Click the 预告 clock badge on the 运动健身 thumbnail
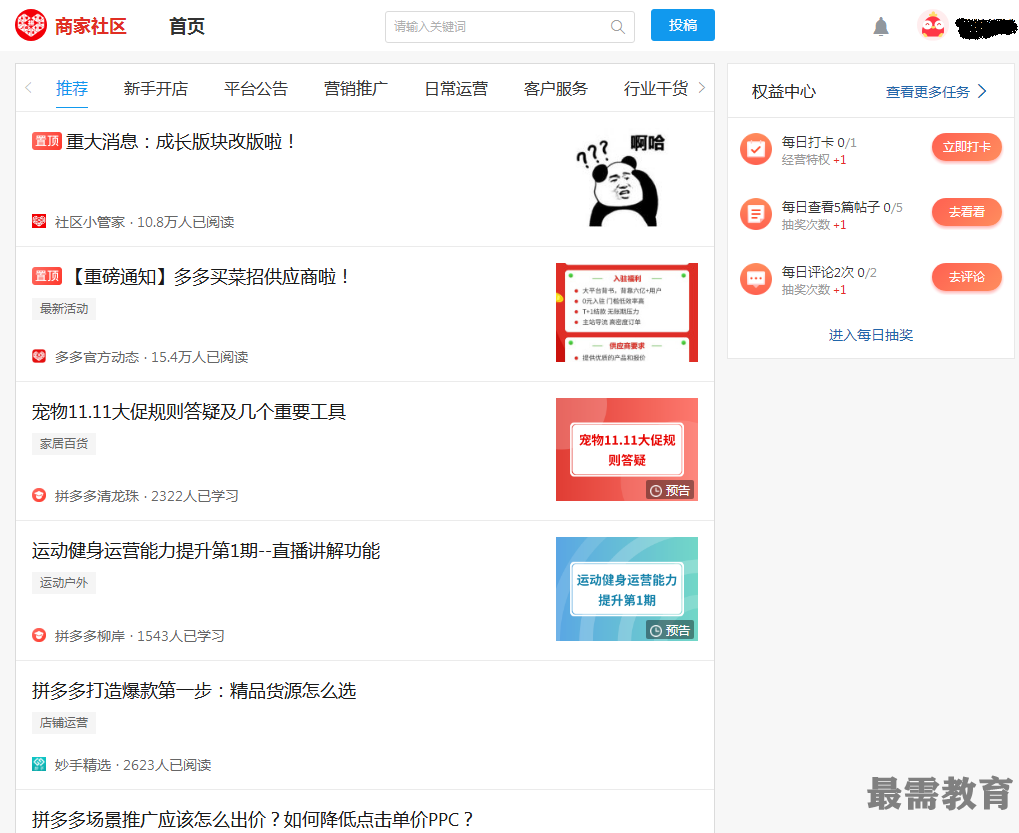This screenshot has width=1019, height=833. pyautogui.click(x=670, y=630)
